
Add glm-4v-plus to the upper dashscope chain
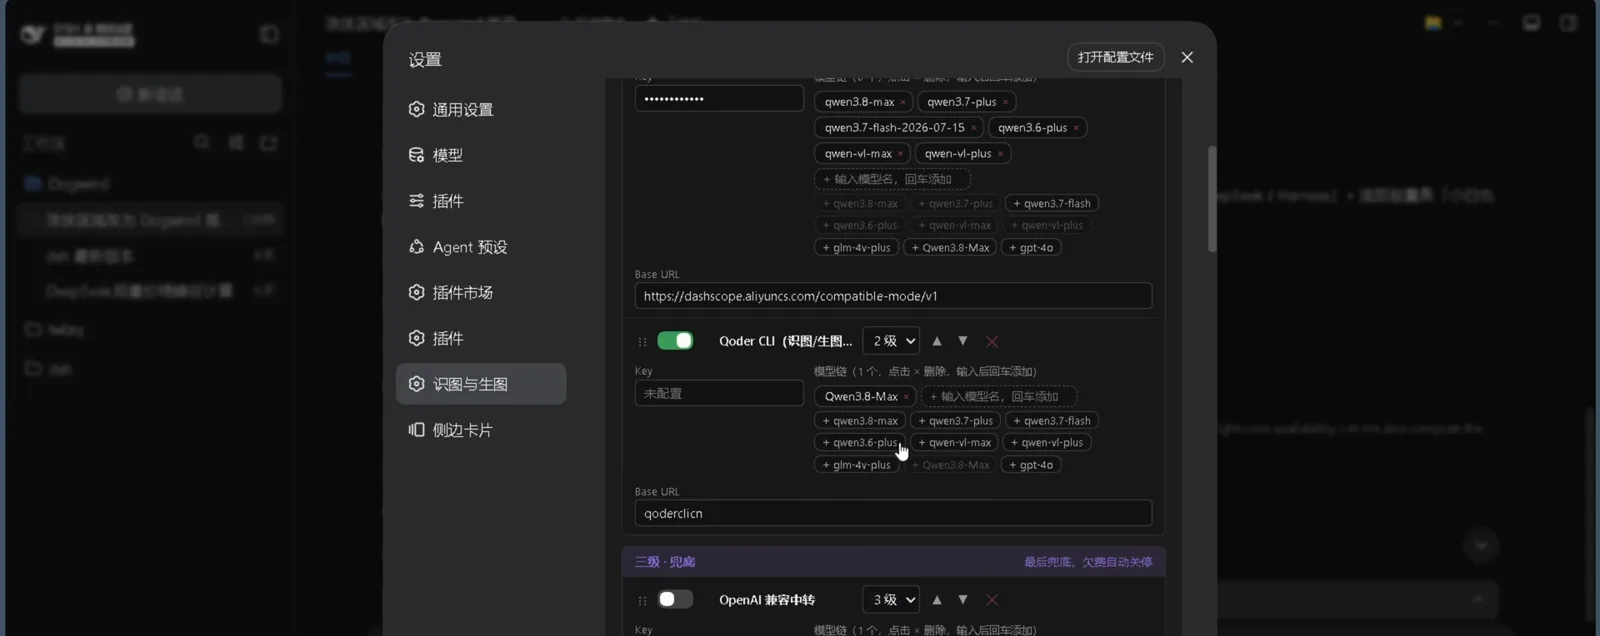[x=856, y=248]
